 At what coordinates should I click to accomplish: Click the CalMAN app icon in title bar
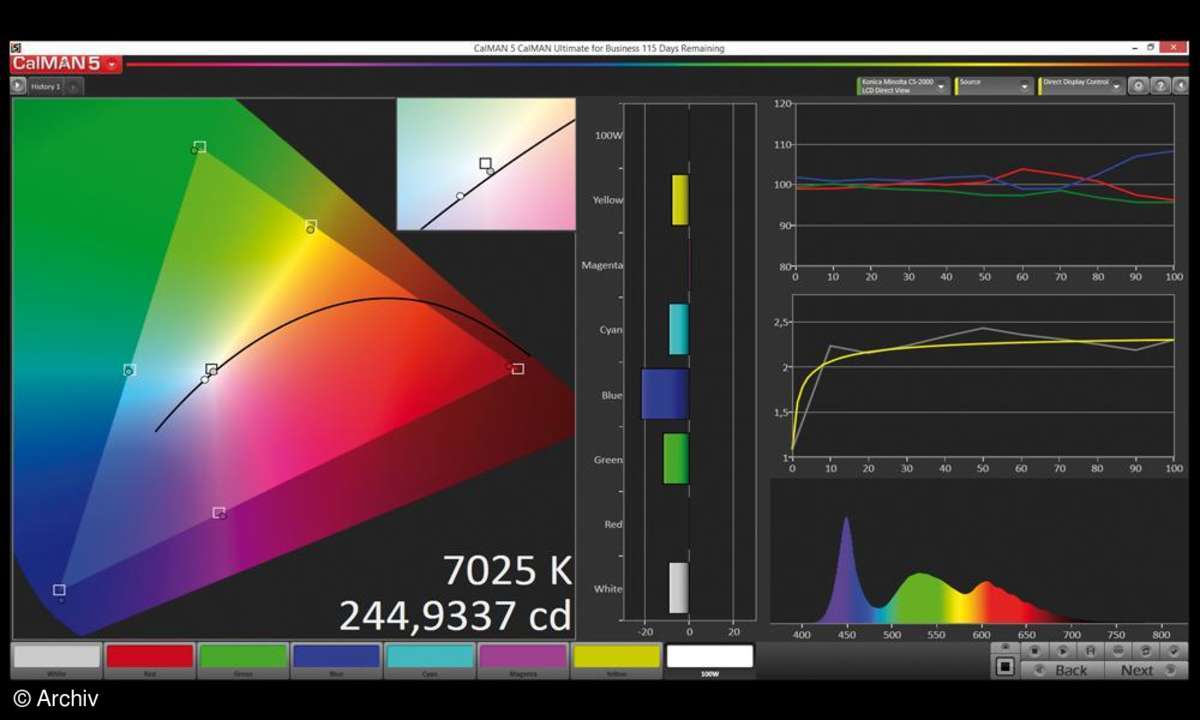[x=16, y=47]
